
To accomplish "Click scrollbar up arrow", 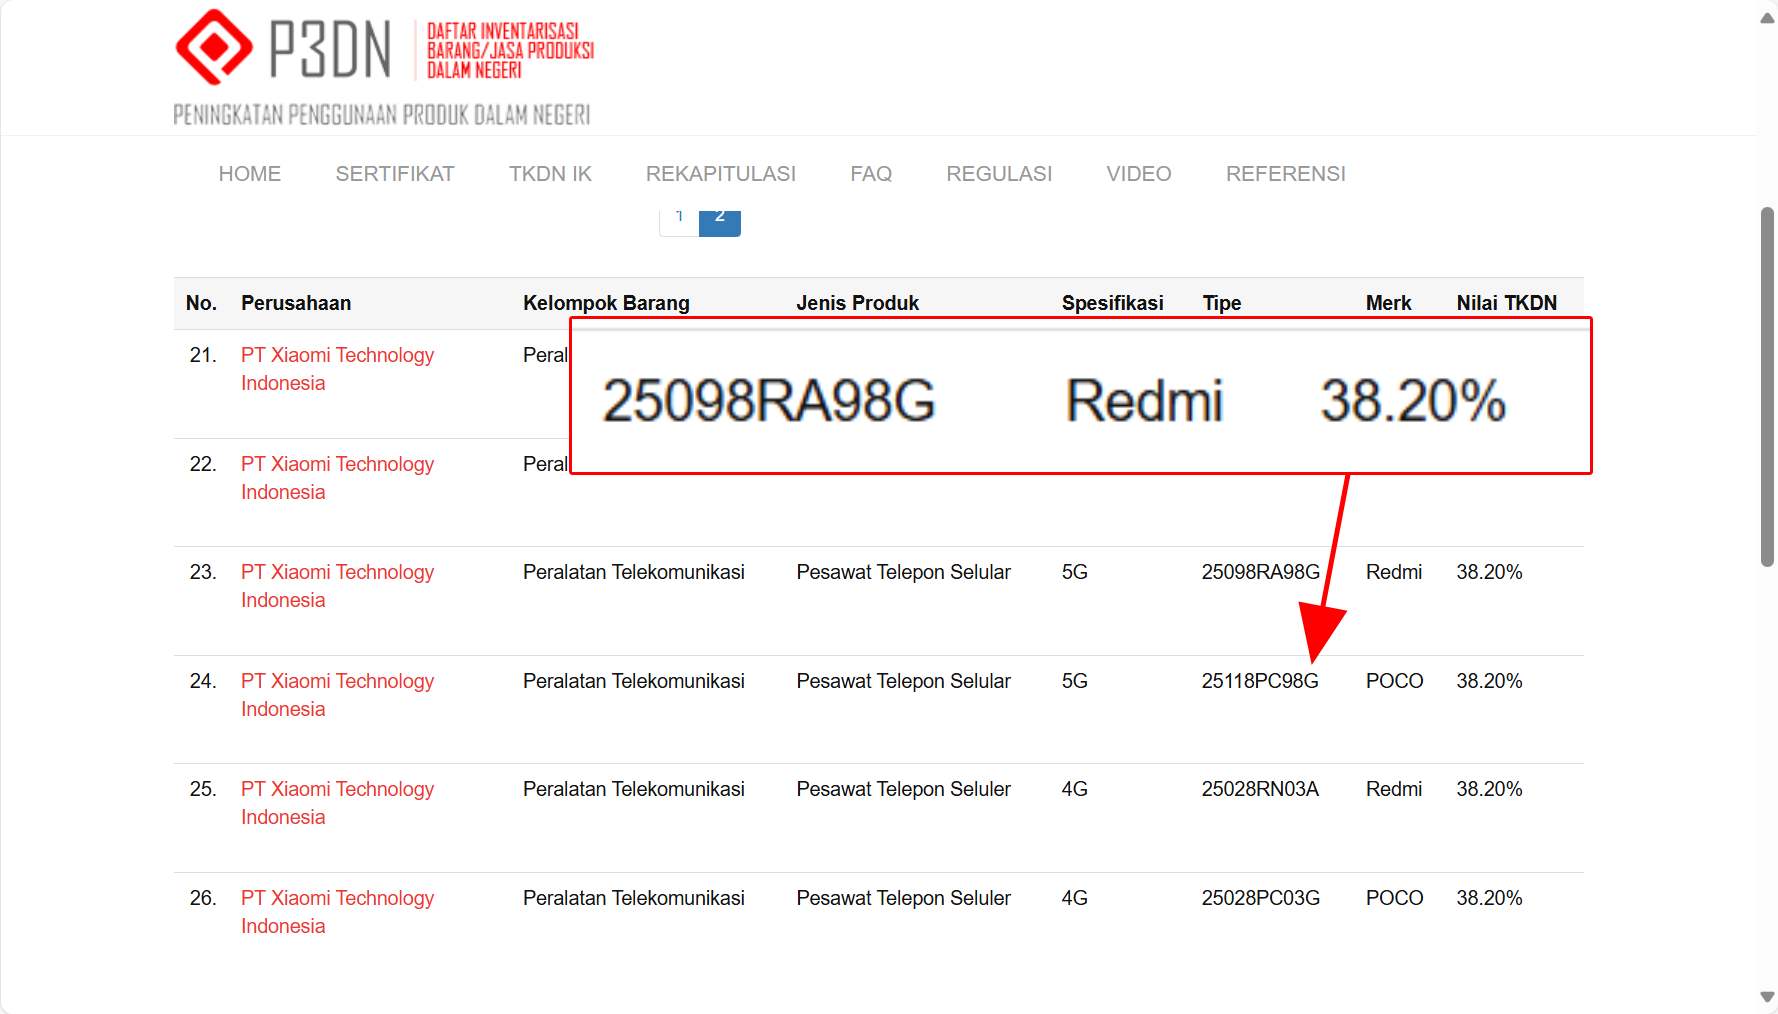I will coord(1767,18).
